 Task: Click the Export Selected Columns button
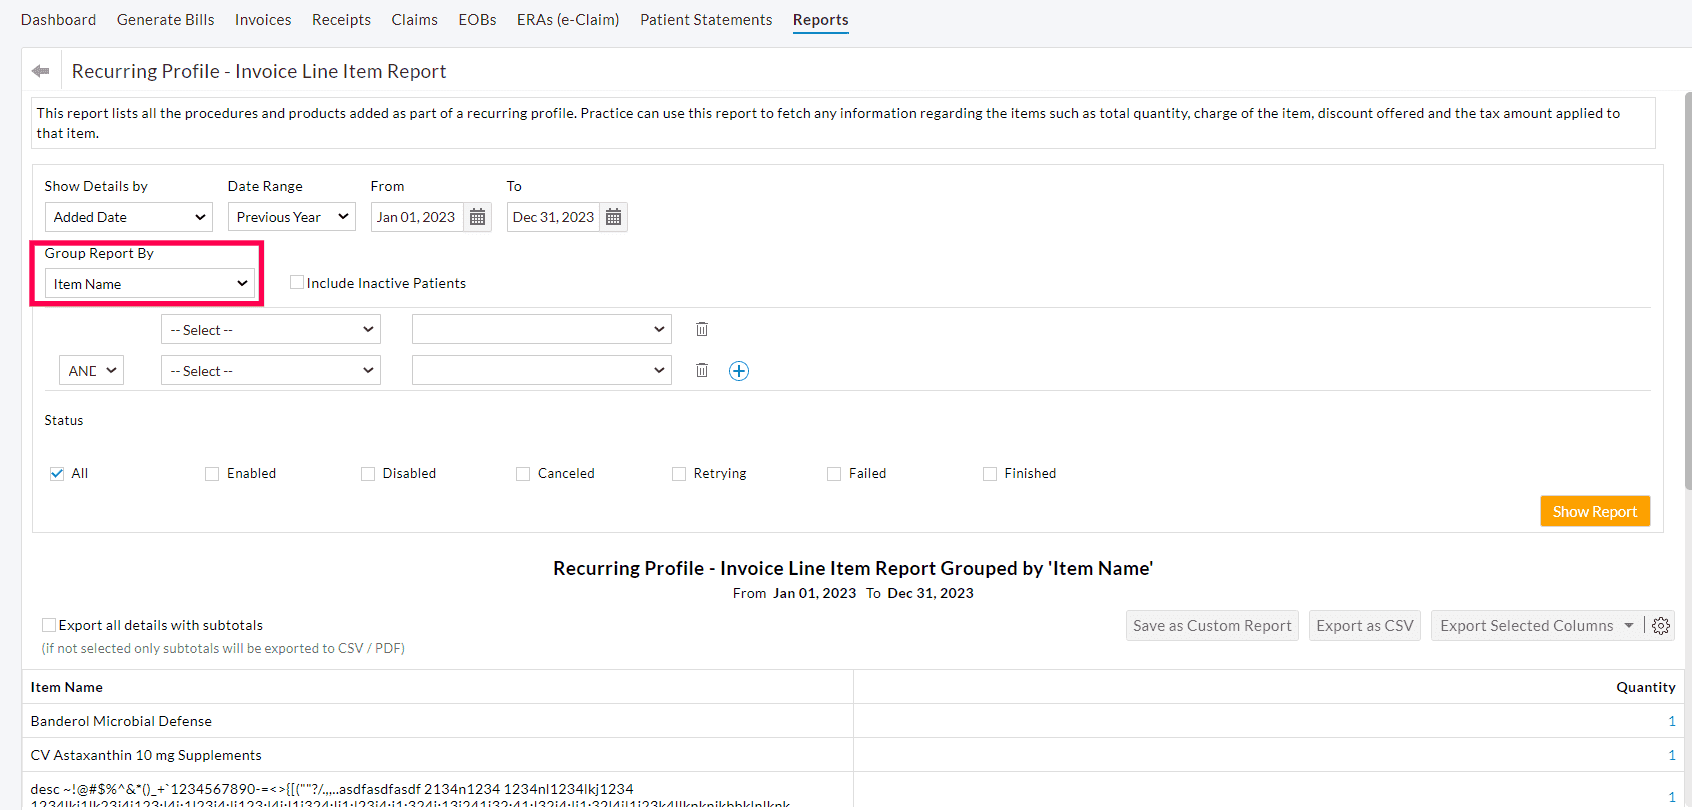tap(1527, 626)
